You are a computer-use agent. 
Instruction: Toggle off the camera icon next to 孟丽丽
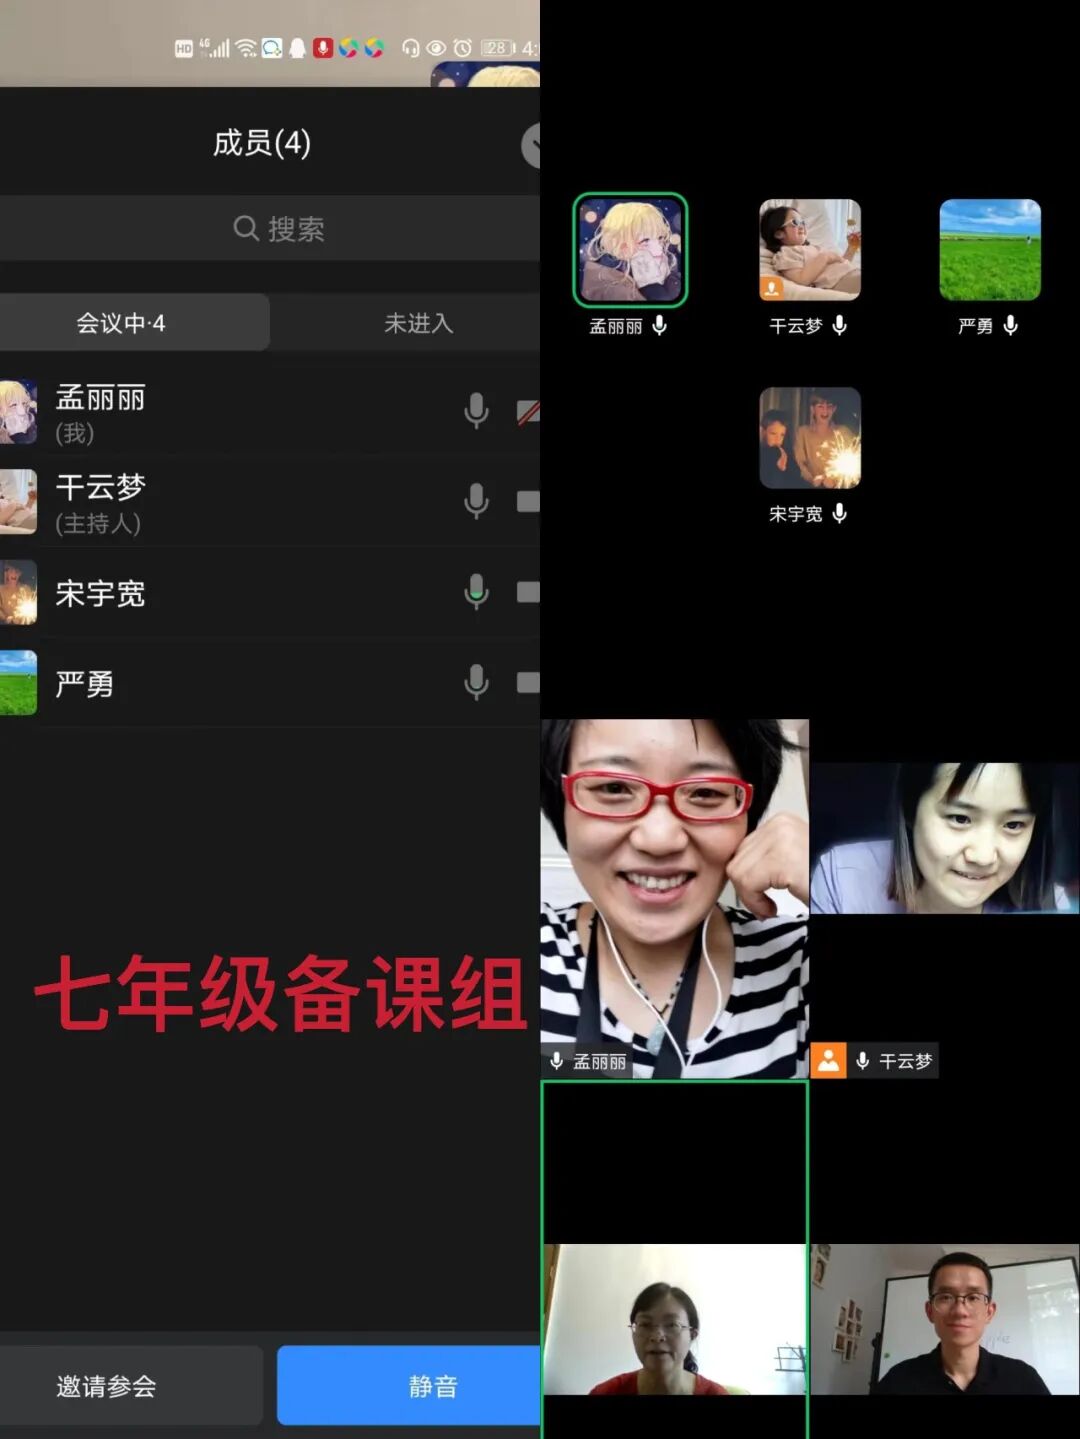pyautogui.click(x=528, y=410)
